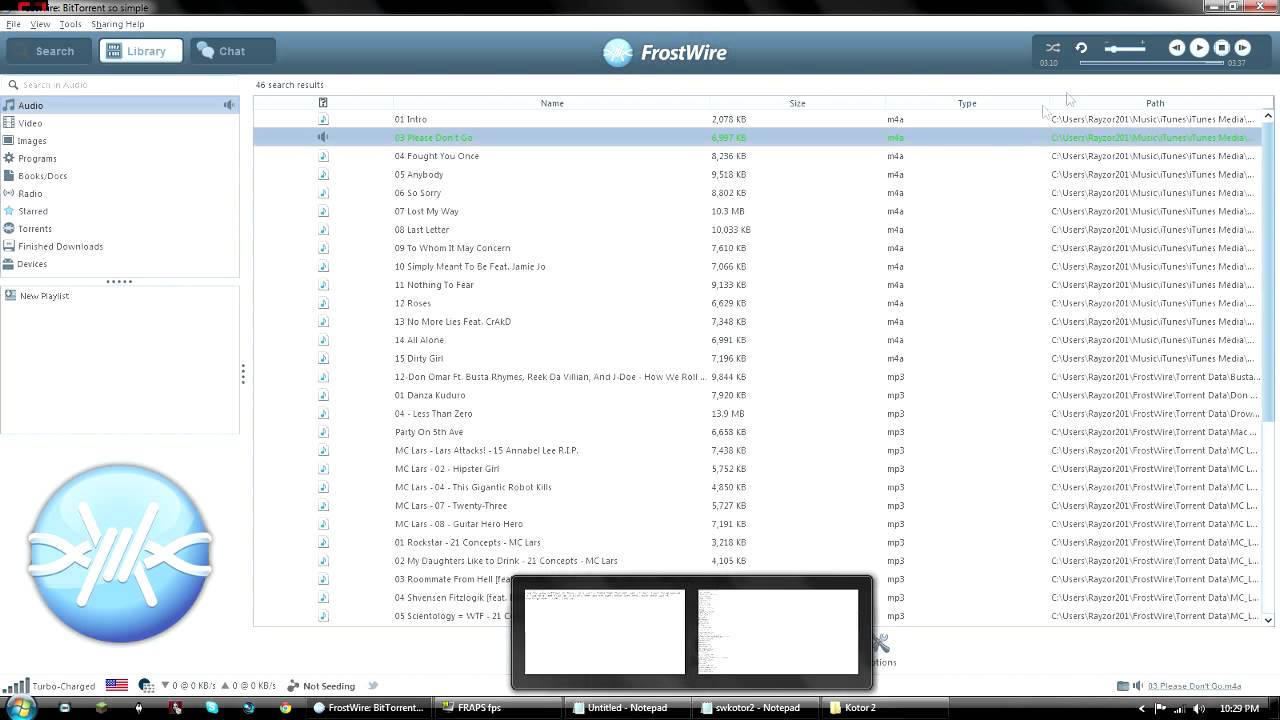Click the Turbo-Charged connection status icon
This screenshot has width=1280, height=720.
tap(16, 685)
